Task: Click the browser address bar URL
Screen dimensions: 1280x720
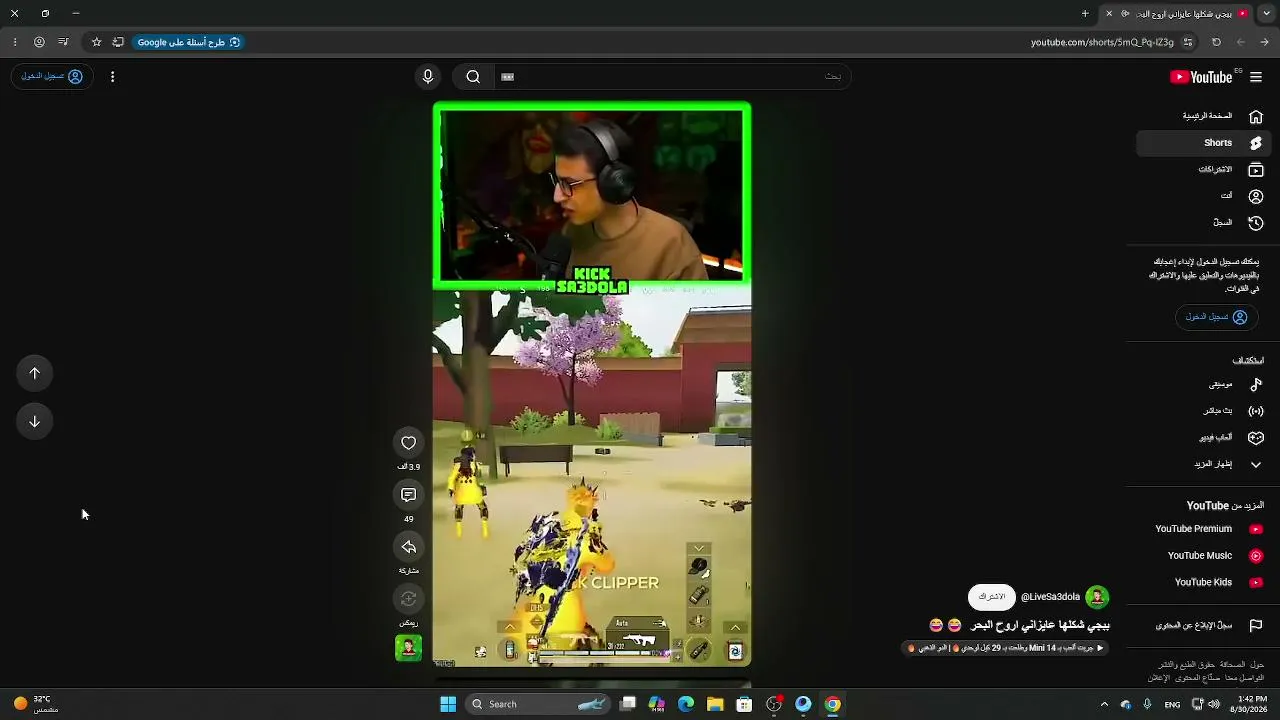Action: 1102,42
